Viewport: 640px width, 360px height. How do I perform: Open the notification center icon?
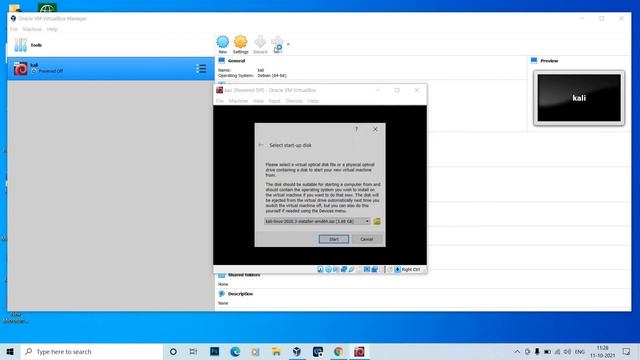[627, 351]
